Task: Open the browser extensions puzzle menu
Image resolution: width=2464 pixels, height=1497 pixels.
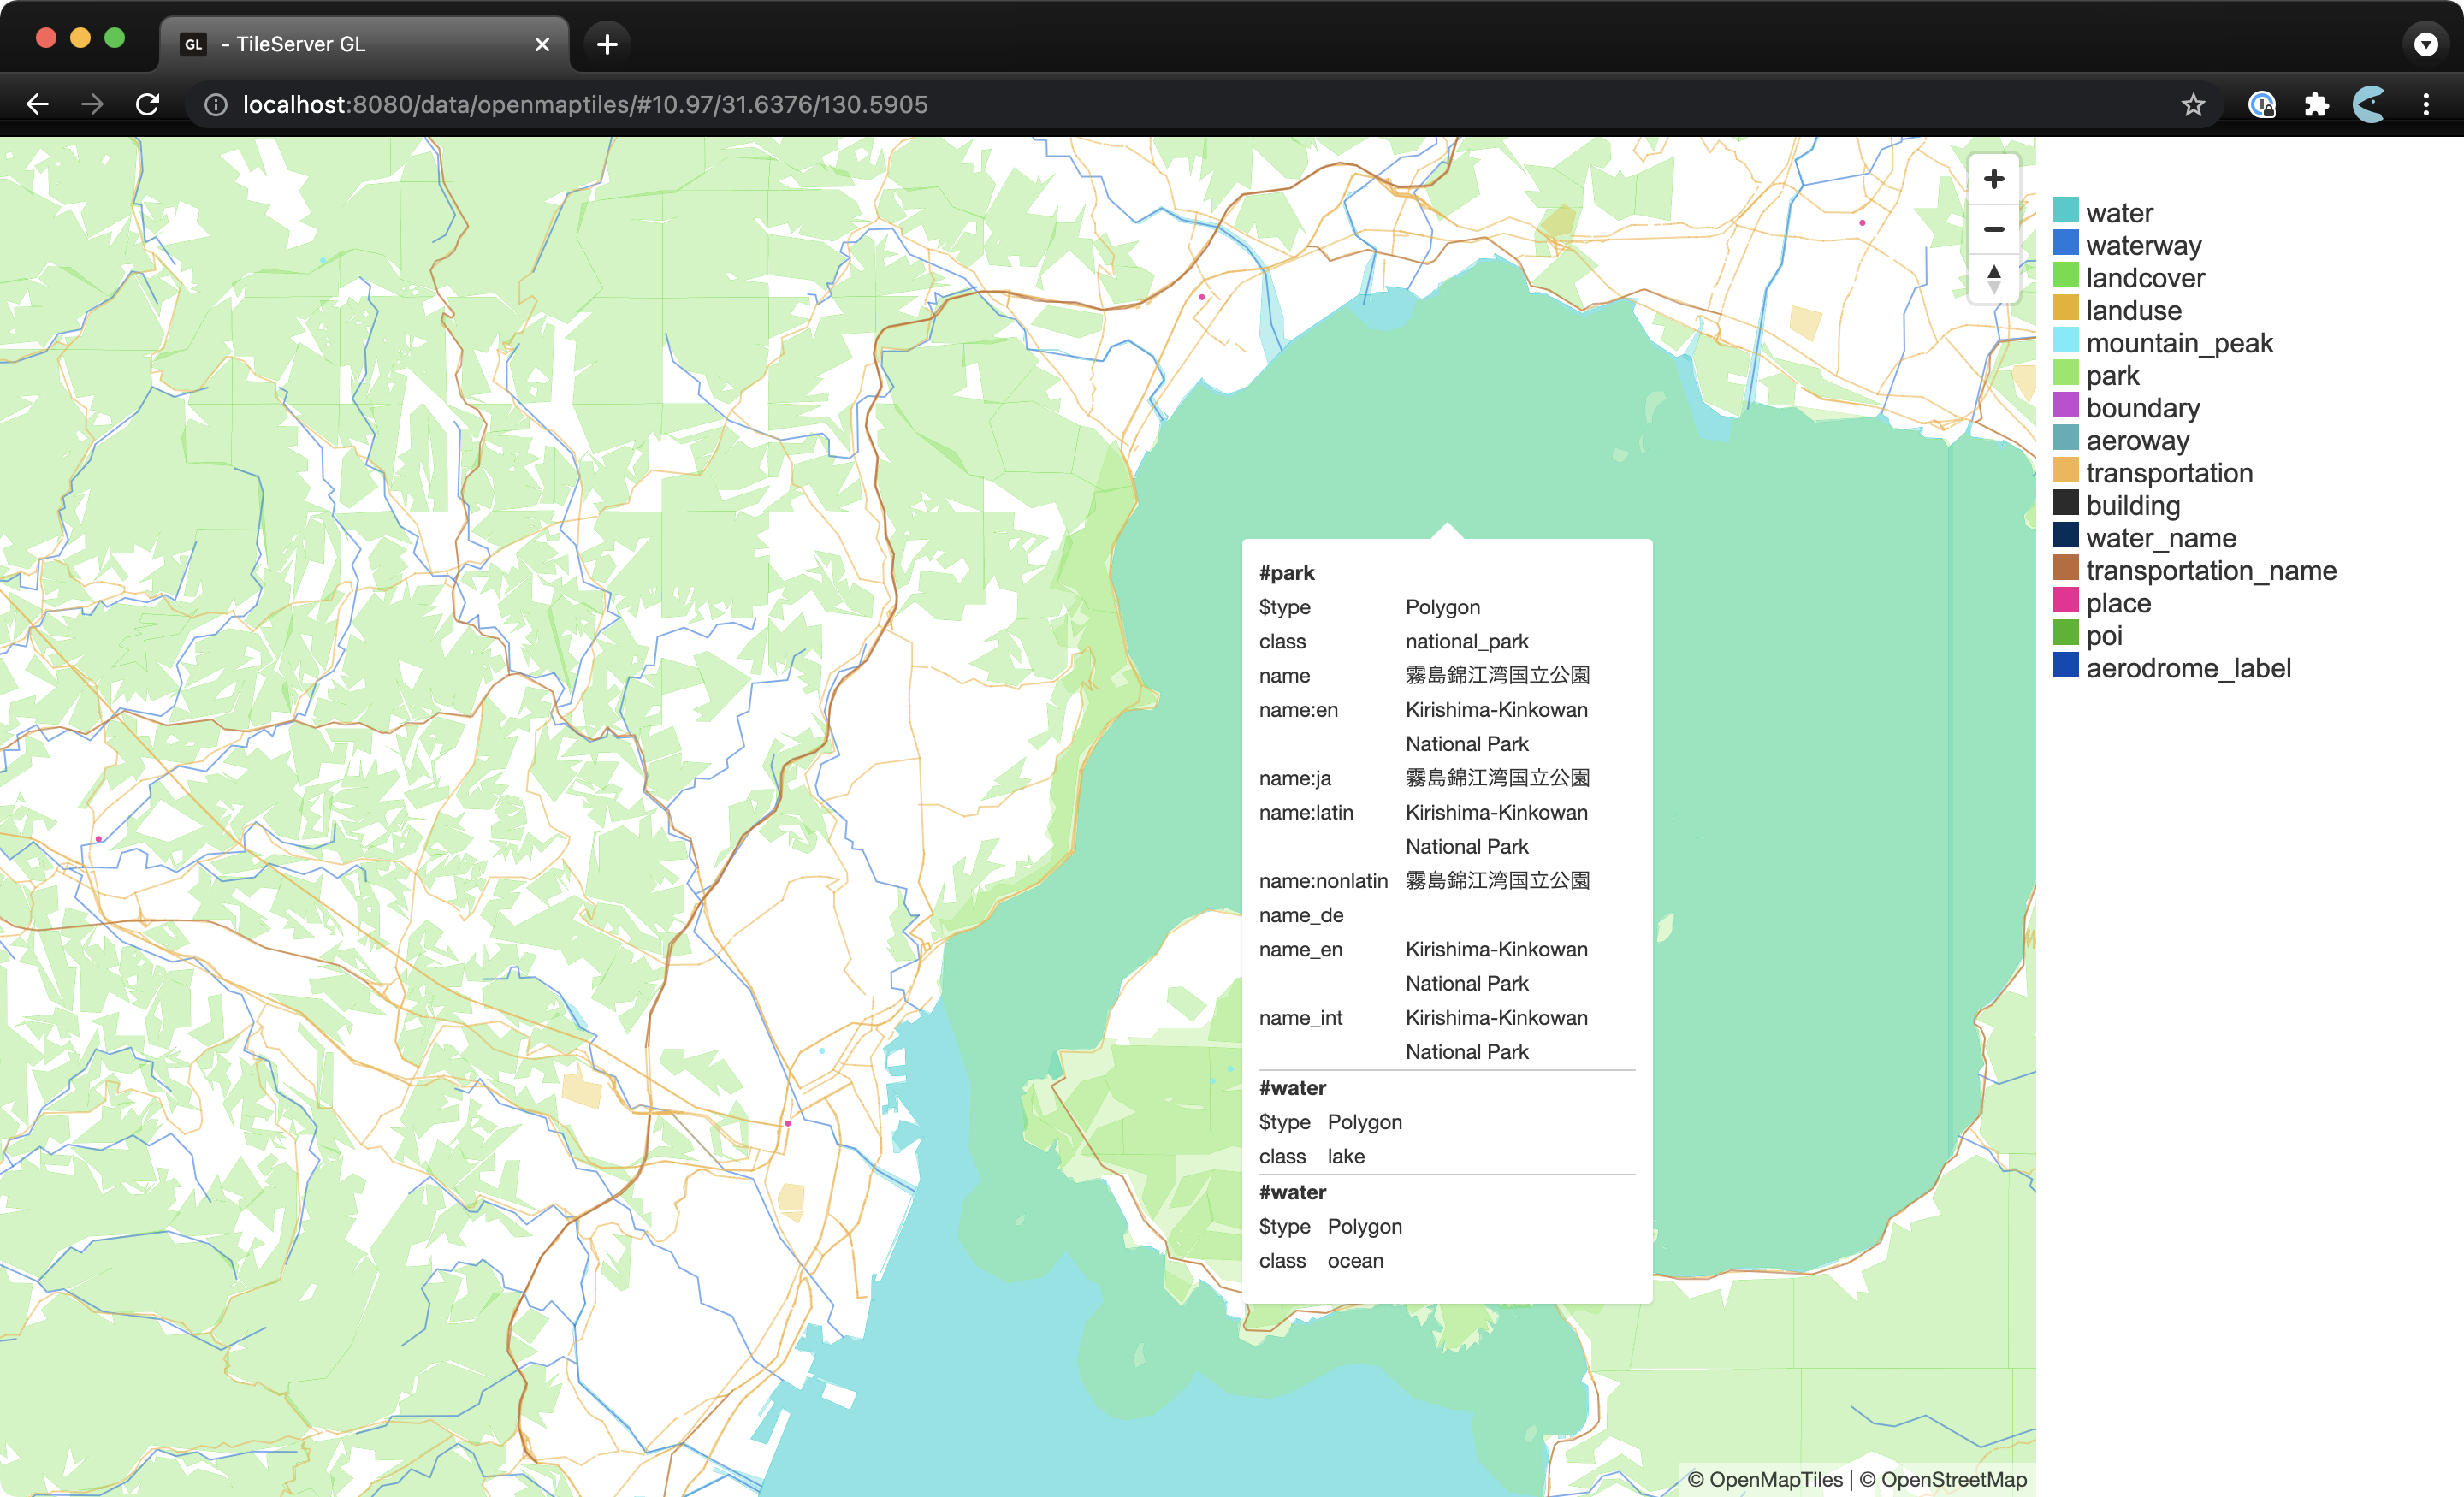Action: 2316,104
